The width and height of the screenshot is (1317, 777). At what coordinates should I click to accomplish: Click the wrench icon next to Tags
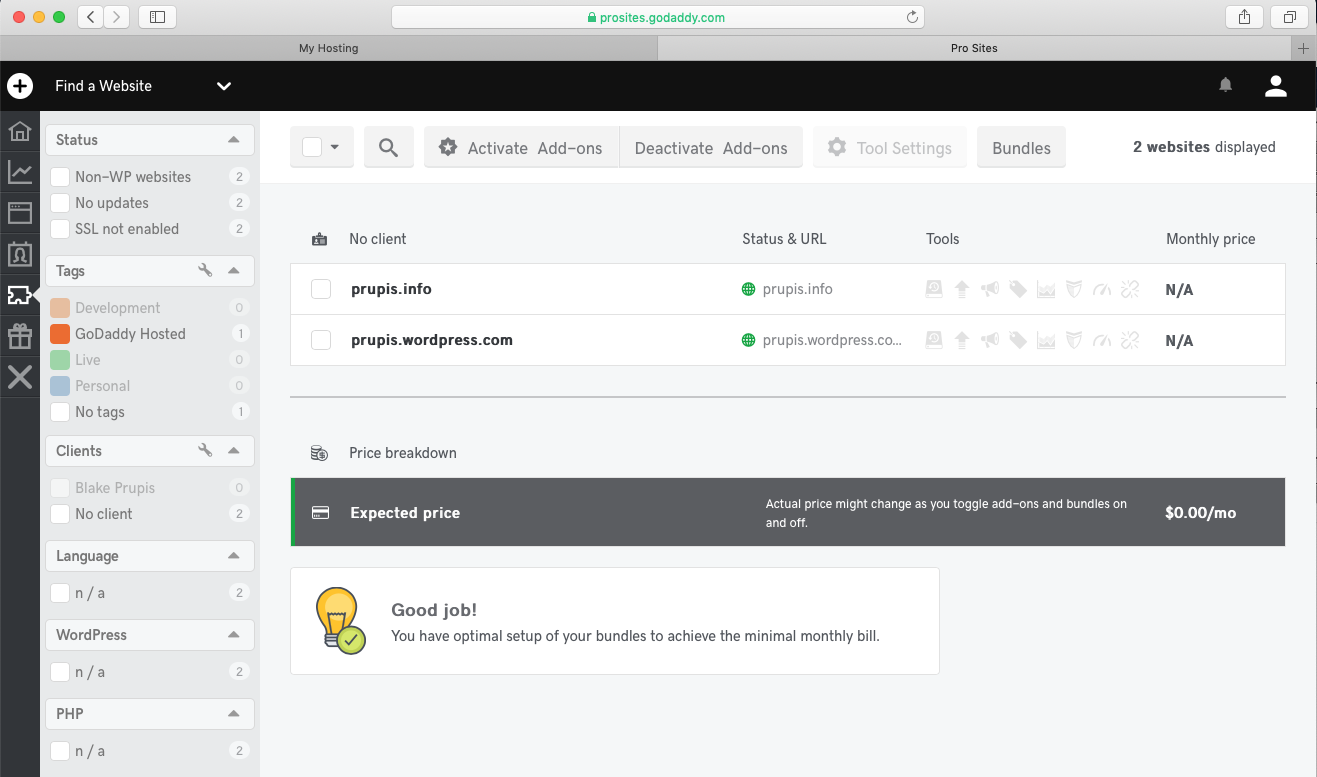click(x=205, y=271)
